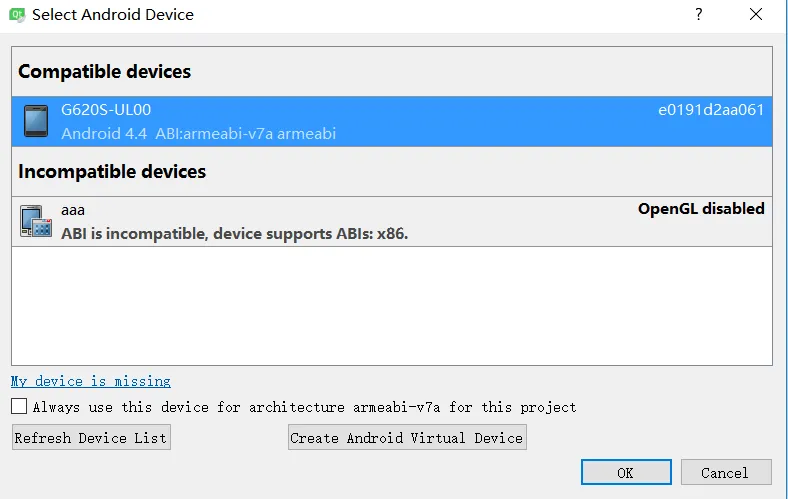
Task: Click empty area of device list
Action: coord(392,306)
